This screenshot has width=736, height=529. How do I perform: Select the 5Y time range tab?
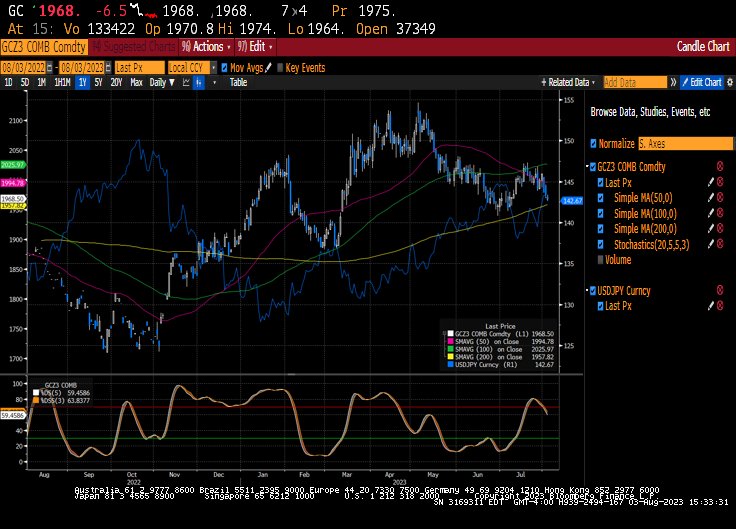click(x=98, y=83)
